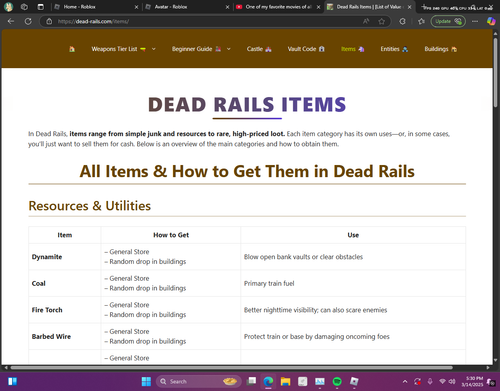The width and height of the screenshot is (500, 391).
Task: Open the Windows Start menu
Action: (x=146, y=381)
